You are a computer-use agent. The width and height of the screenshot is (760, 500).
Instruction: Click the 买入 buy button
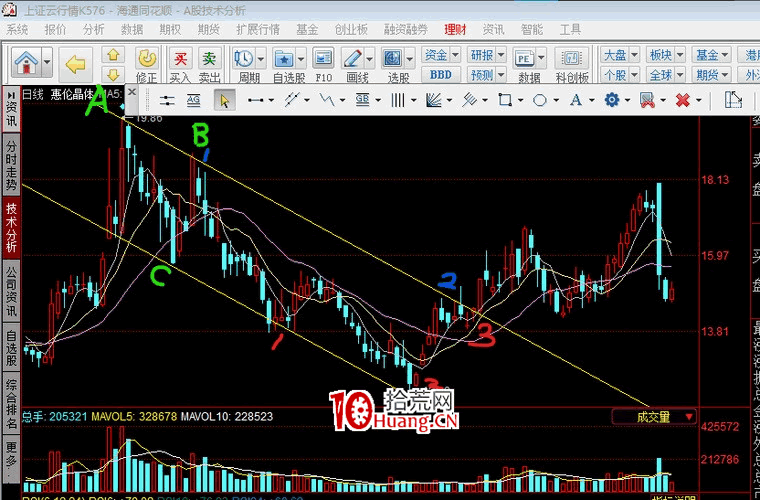click(180, 64)
